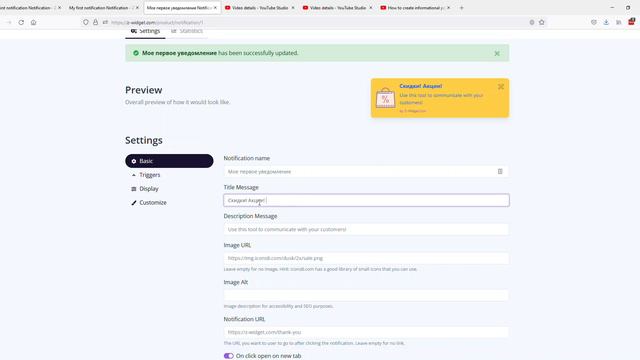
Task: Click the icon inside Notification name field
Action: tap(500, 171)
